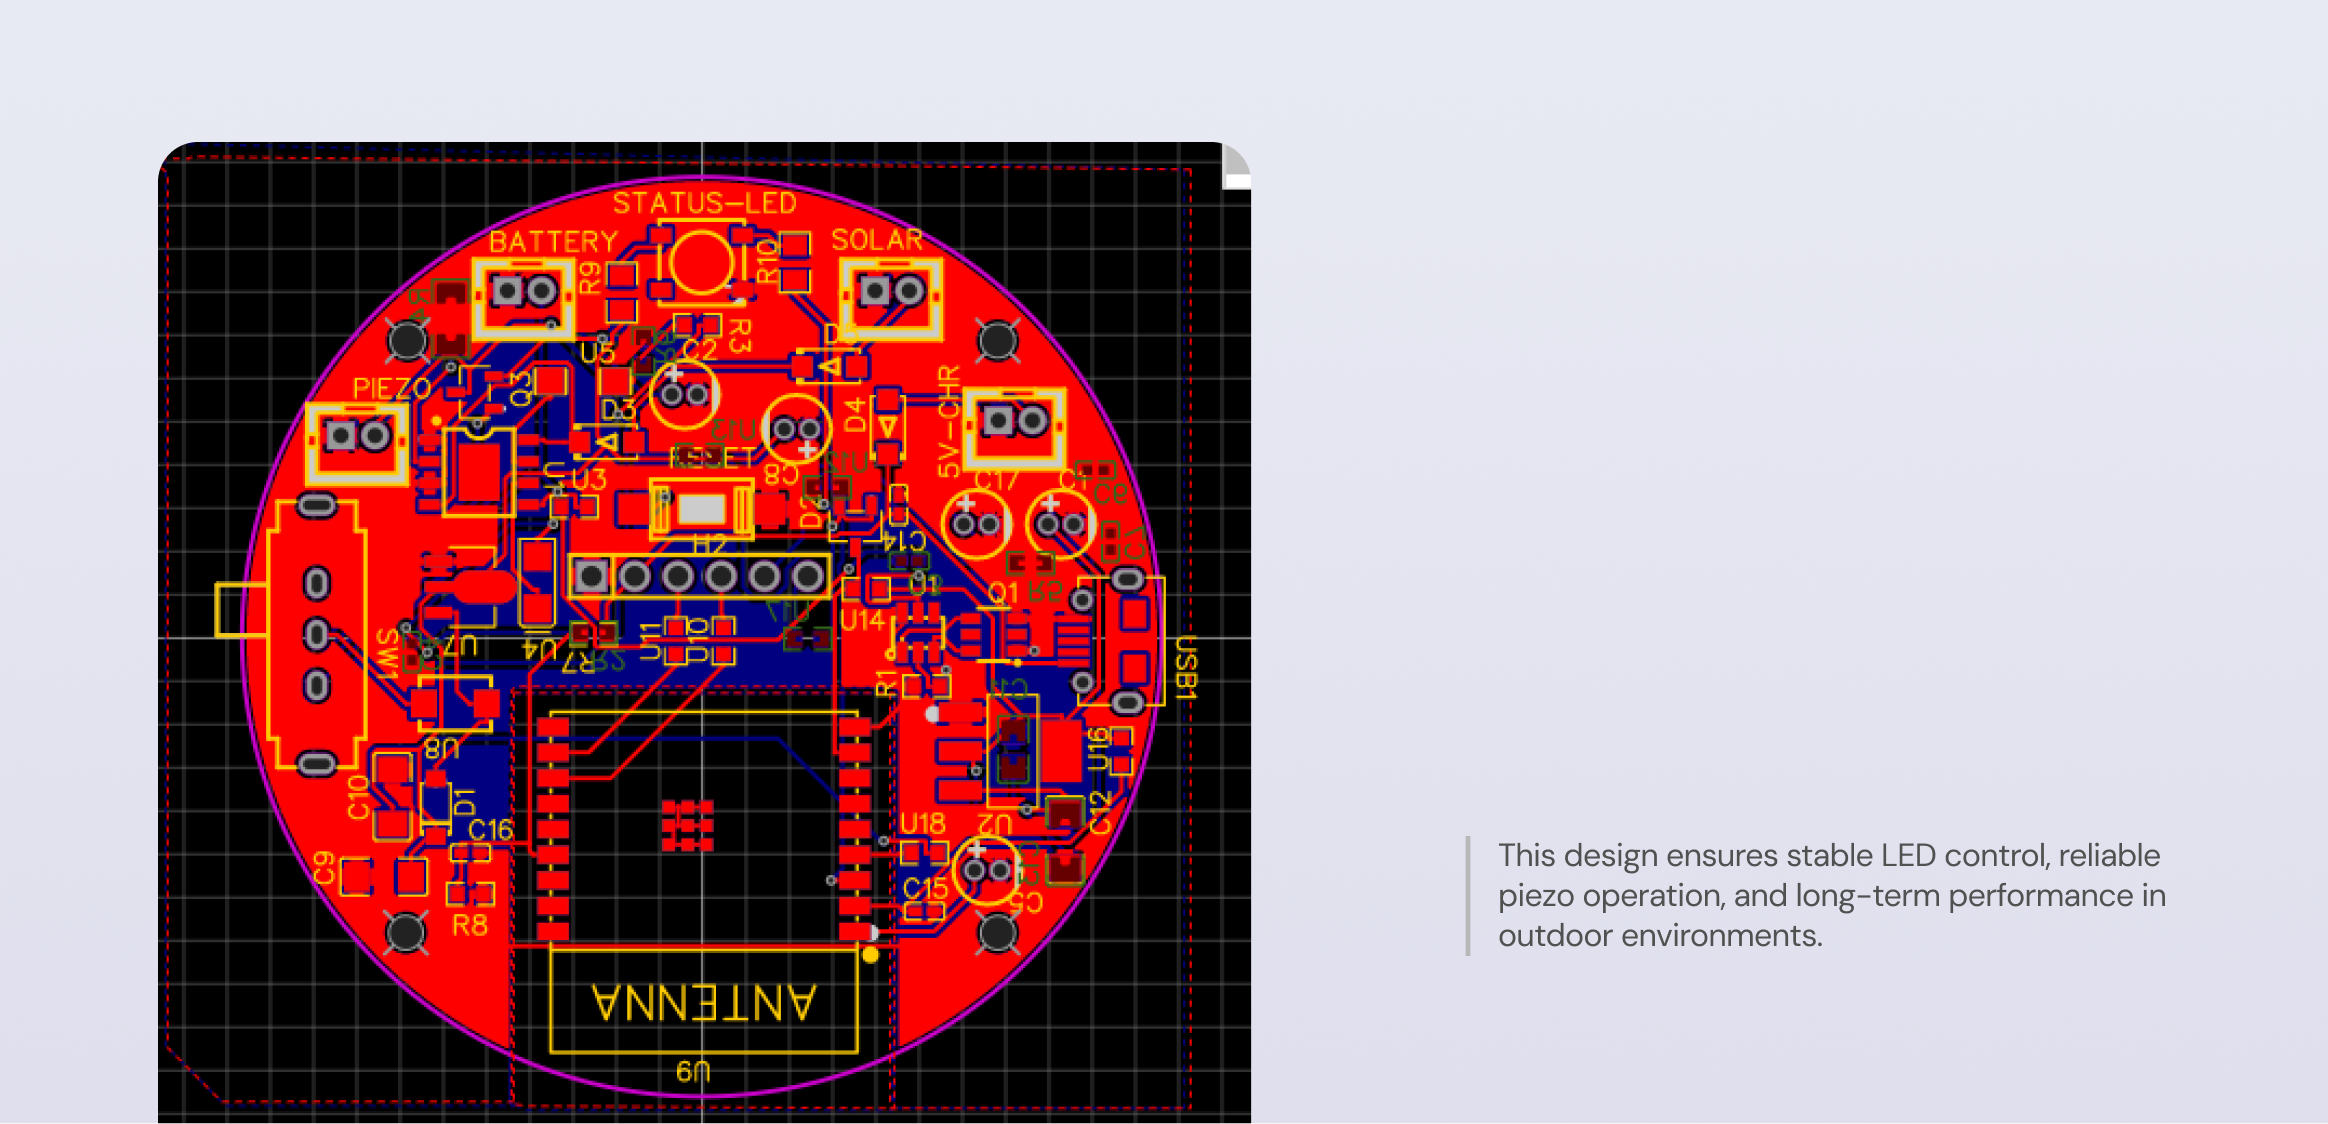This screenshot has height=1124, width=2328.
Task: Click the H2 six-pin header
Action: pyautogui.click(x=699, y=577)
